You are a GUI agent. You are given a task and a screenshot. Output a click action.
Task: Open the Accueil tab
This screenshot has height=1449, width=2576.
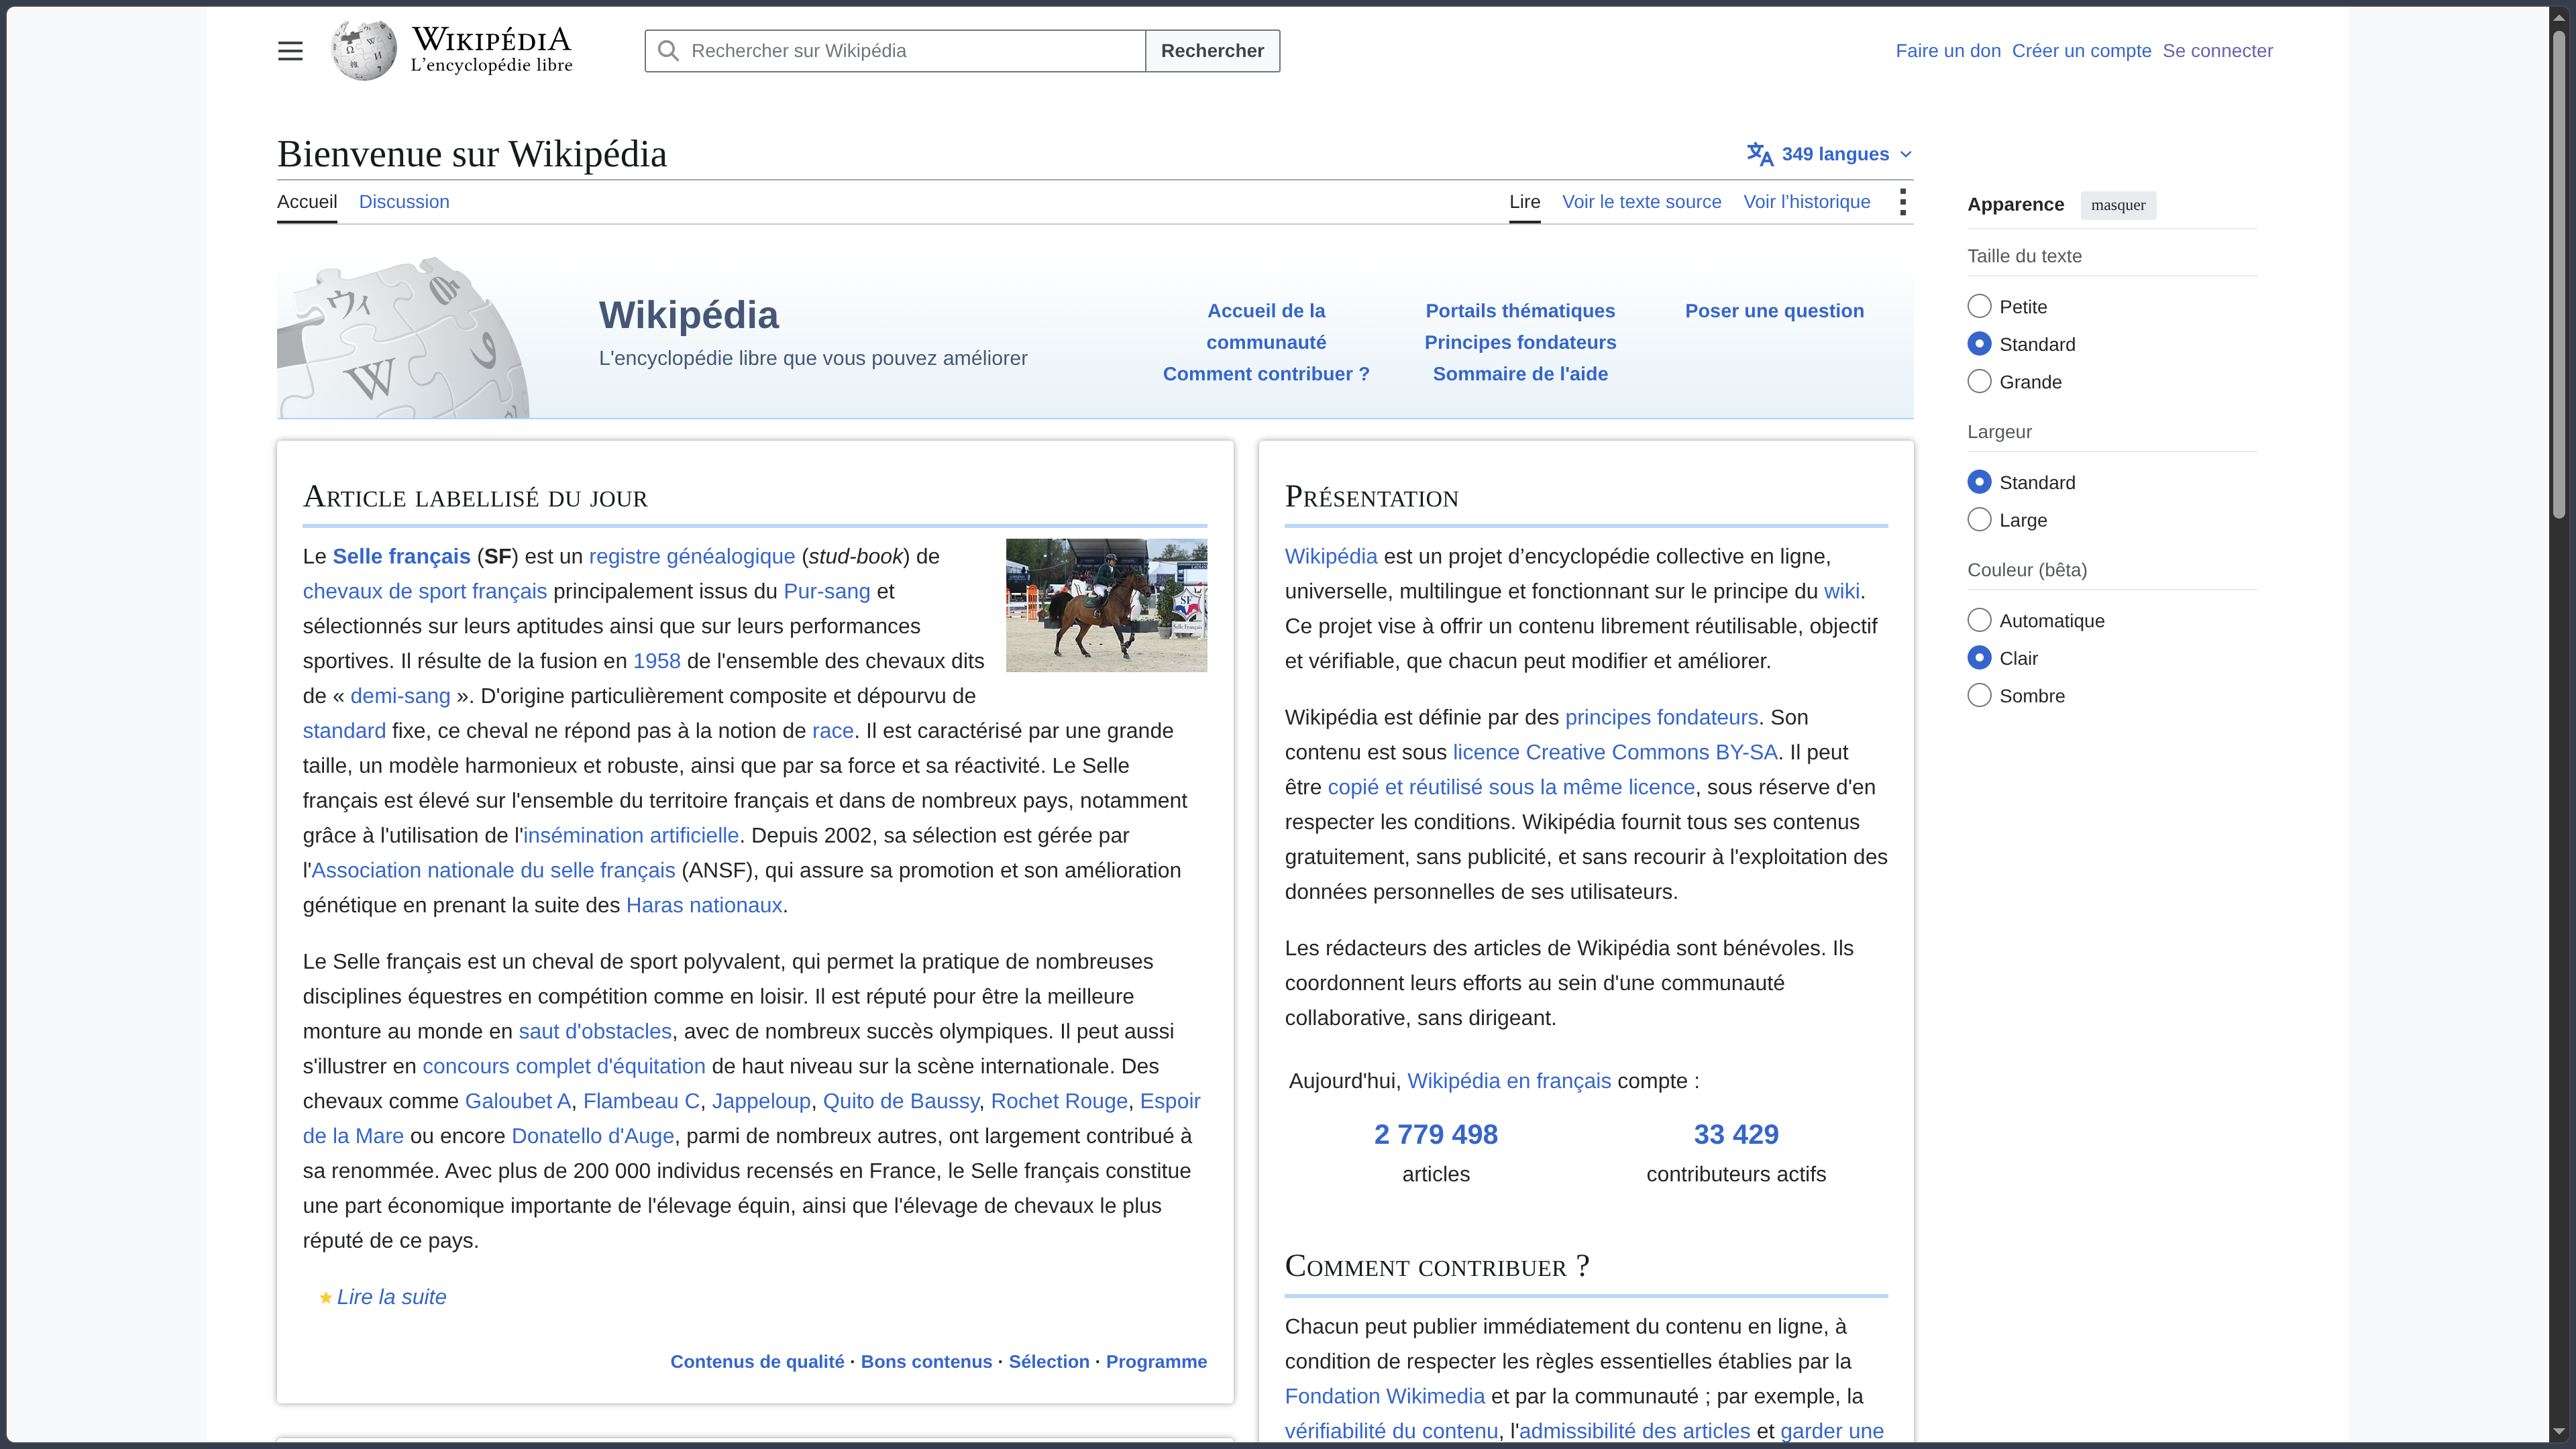307,202
